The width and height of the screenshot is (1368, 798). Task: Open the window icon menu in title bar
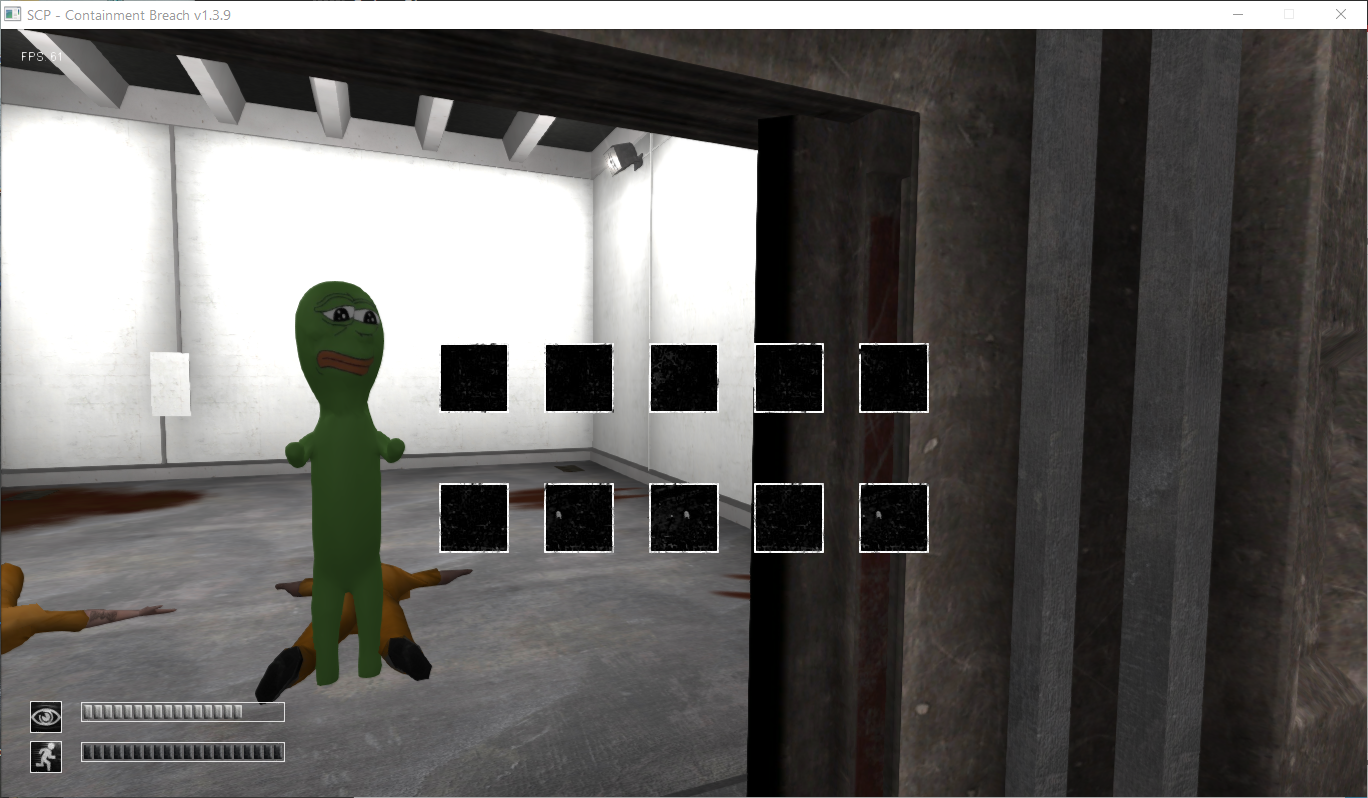13,15
